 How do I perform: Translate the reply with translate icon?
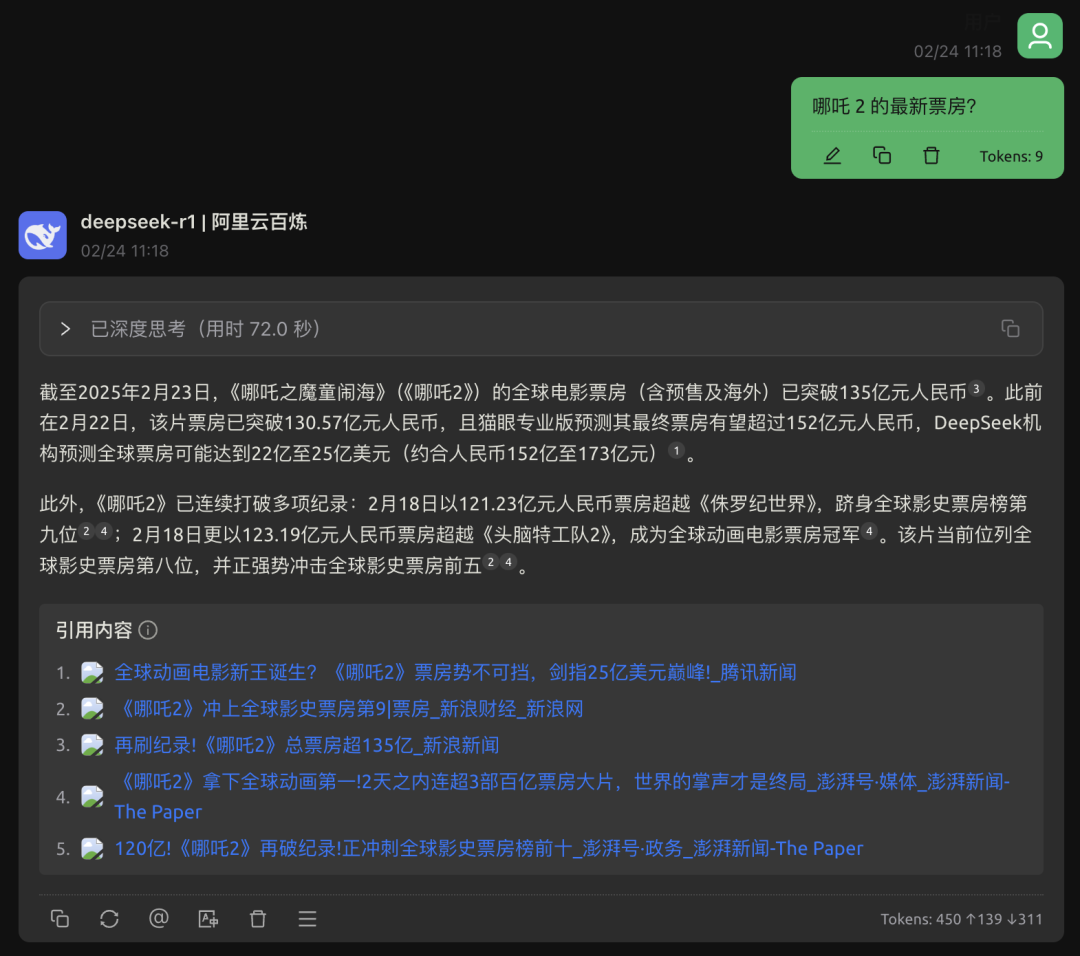pyautogui.click(x=209, y=919)
